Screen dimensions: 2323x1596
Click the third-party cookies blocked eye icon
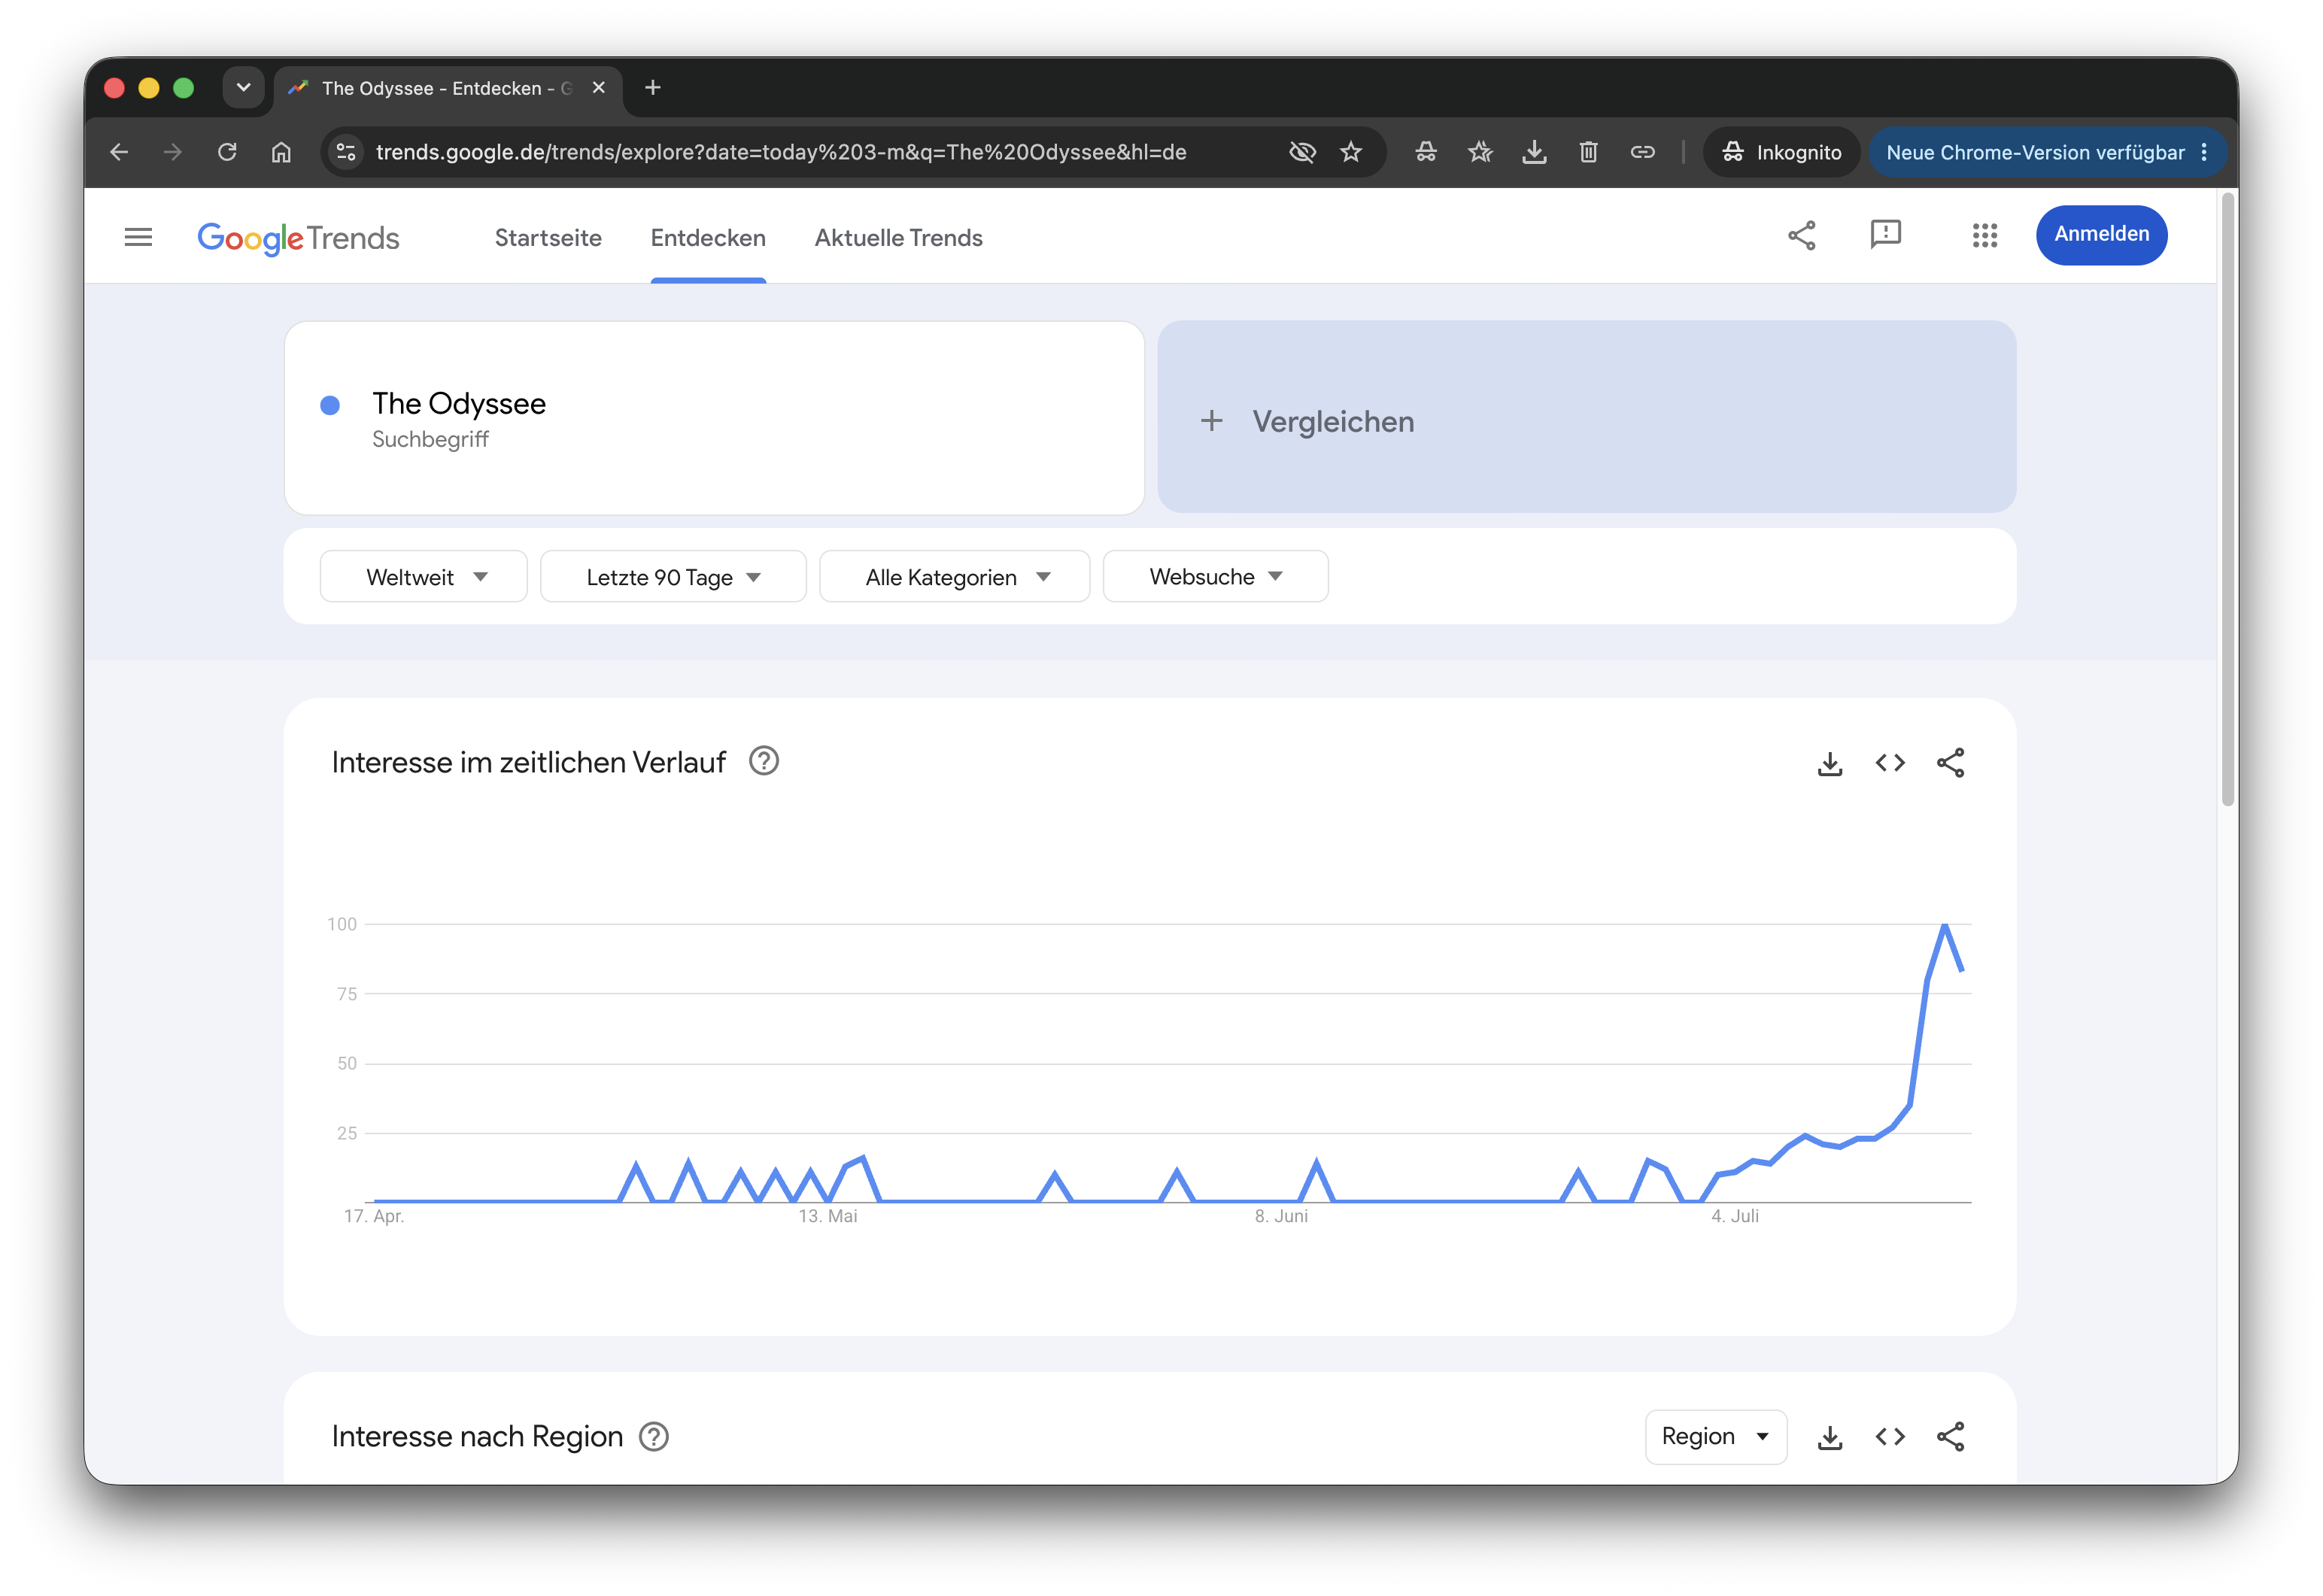click(x=1301, y=152)
